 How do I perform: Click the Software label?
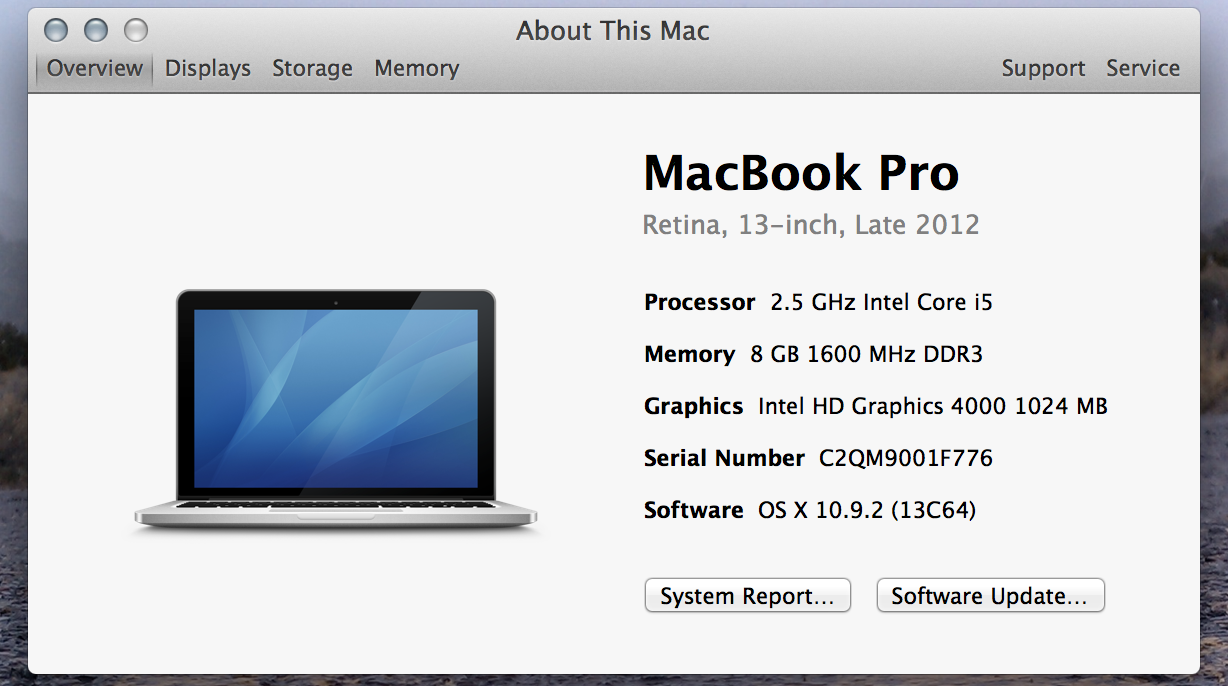[x=694, y=510]
